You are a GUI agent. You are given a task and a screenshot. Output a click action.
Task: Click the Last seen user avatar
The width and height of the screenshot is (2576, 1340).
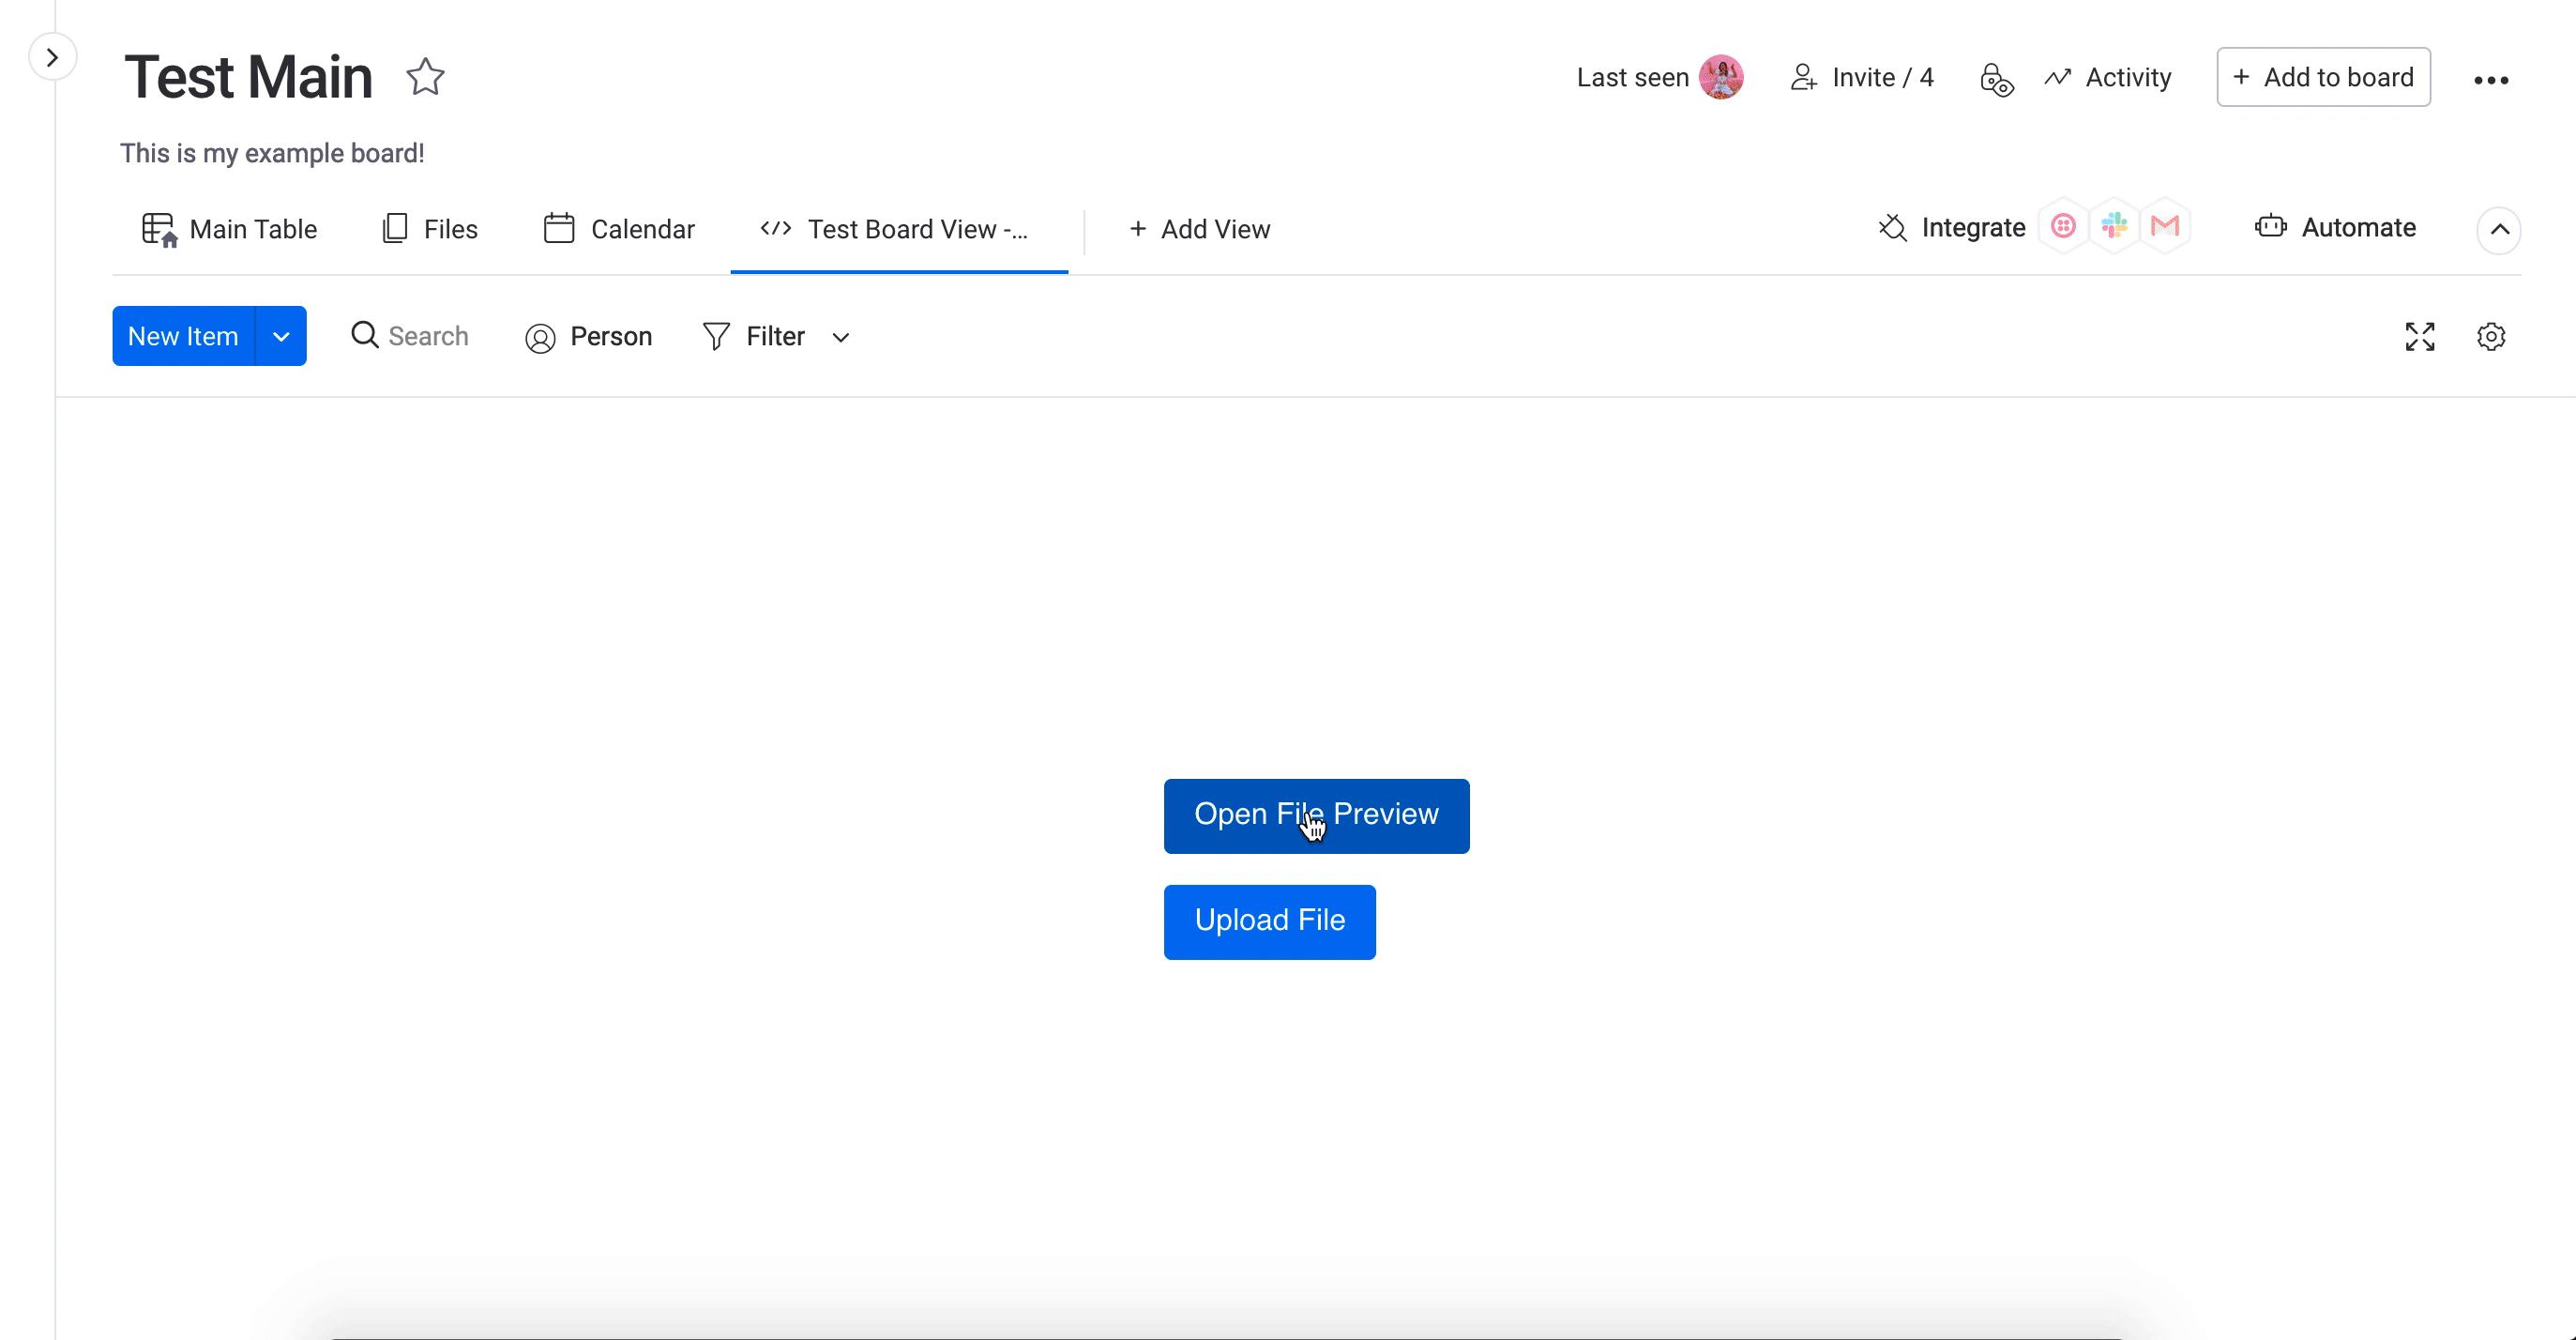[1722, 77]
